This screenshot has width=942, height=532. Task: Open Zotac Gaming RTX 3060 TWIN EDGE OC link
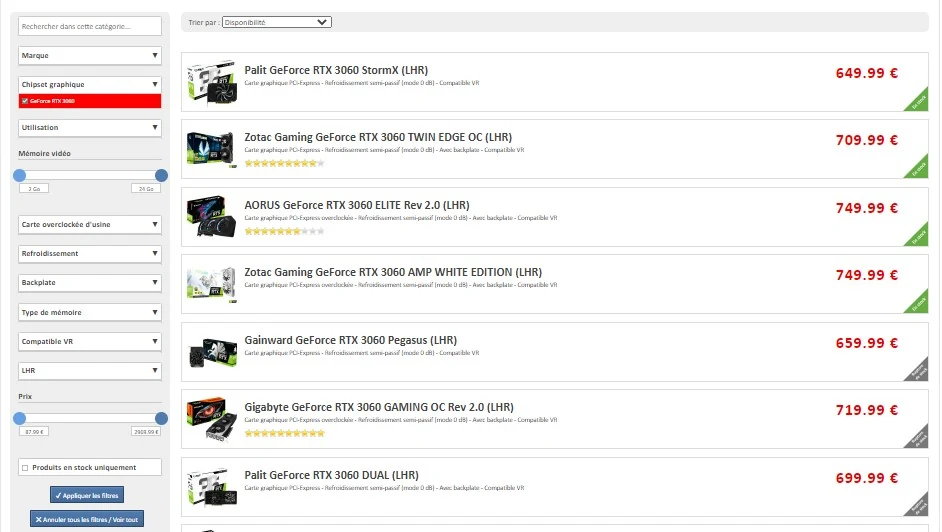[378, 137]
